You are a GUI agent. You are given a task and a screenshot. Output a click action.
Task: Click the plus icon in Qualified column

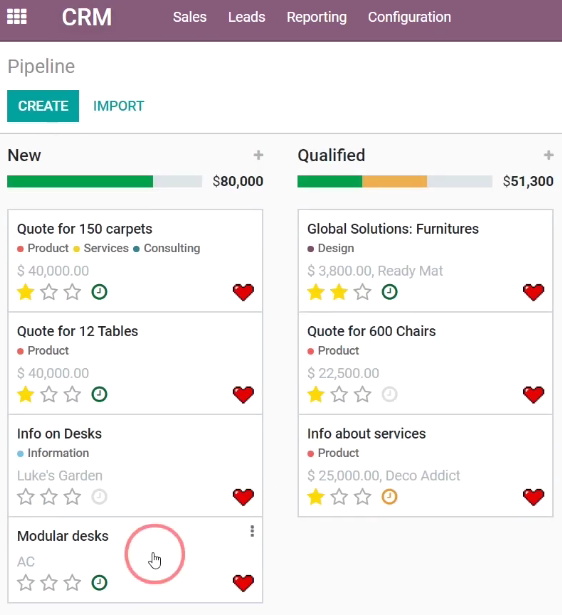[548, 155]
